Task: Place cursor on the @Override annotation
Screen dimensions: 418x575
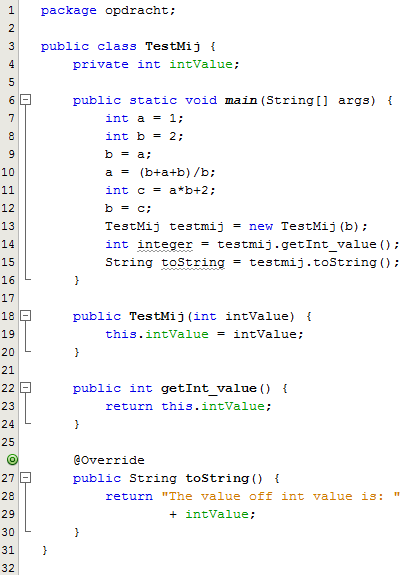Action: [109, 460]
